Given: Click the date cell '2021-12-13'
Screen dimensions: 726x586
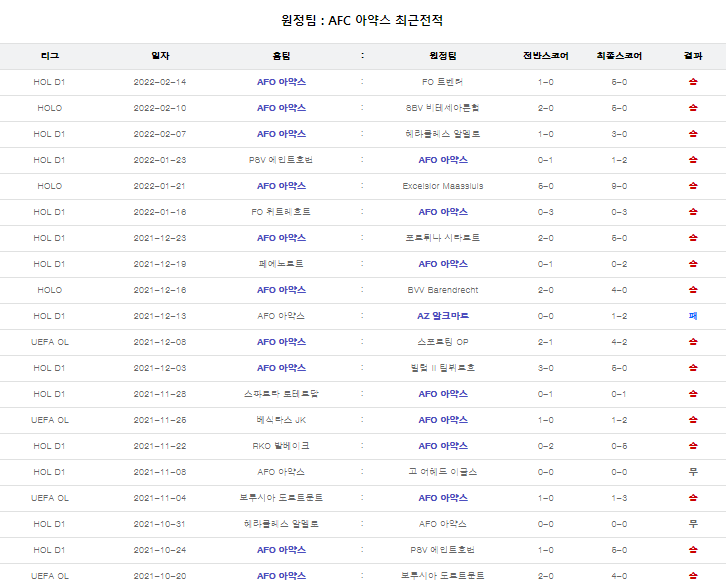Looking at the screenshot, I should coord(160,316).
